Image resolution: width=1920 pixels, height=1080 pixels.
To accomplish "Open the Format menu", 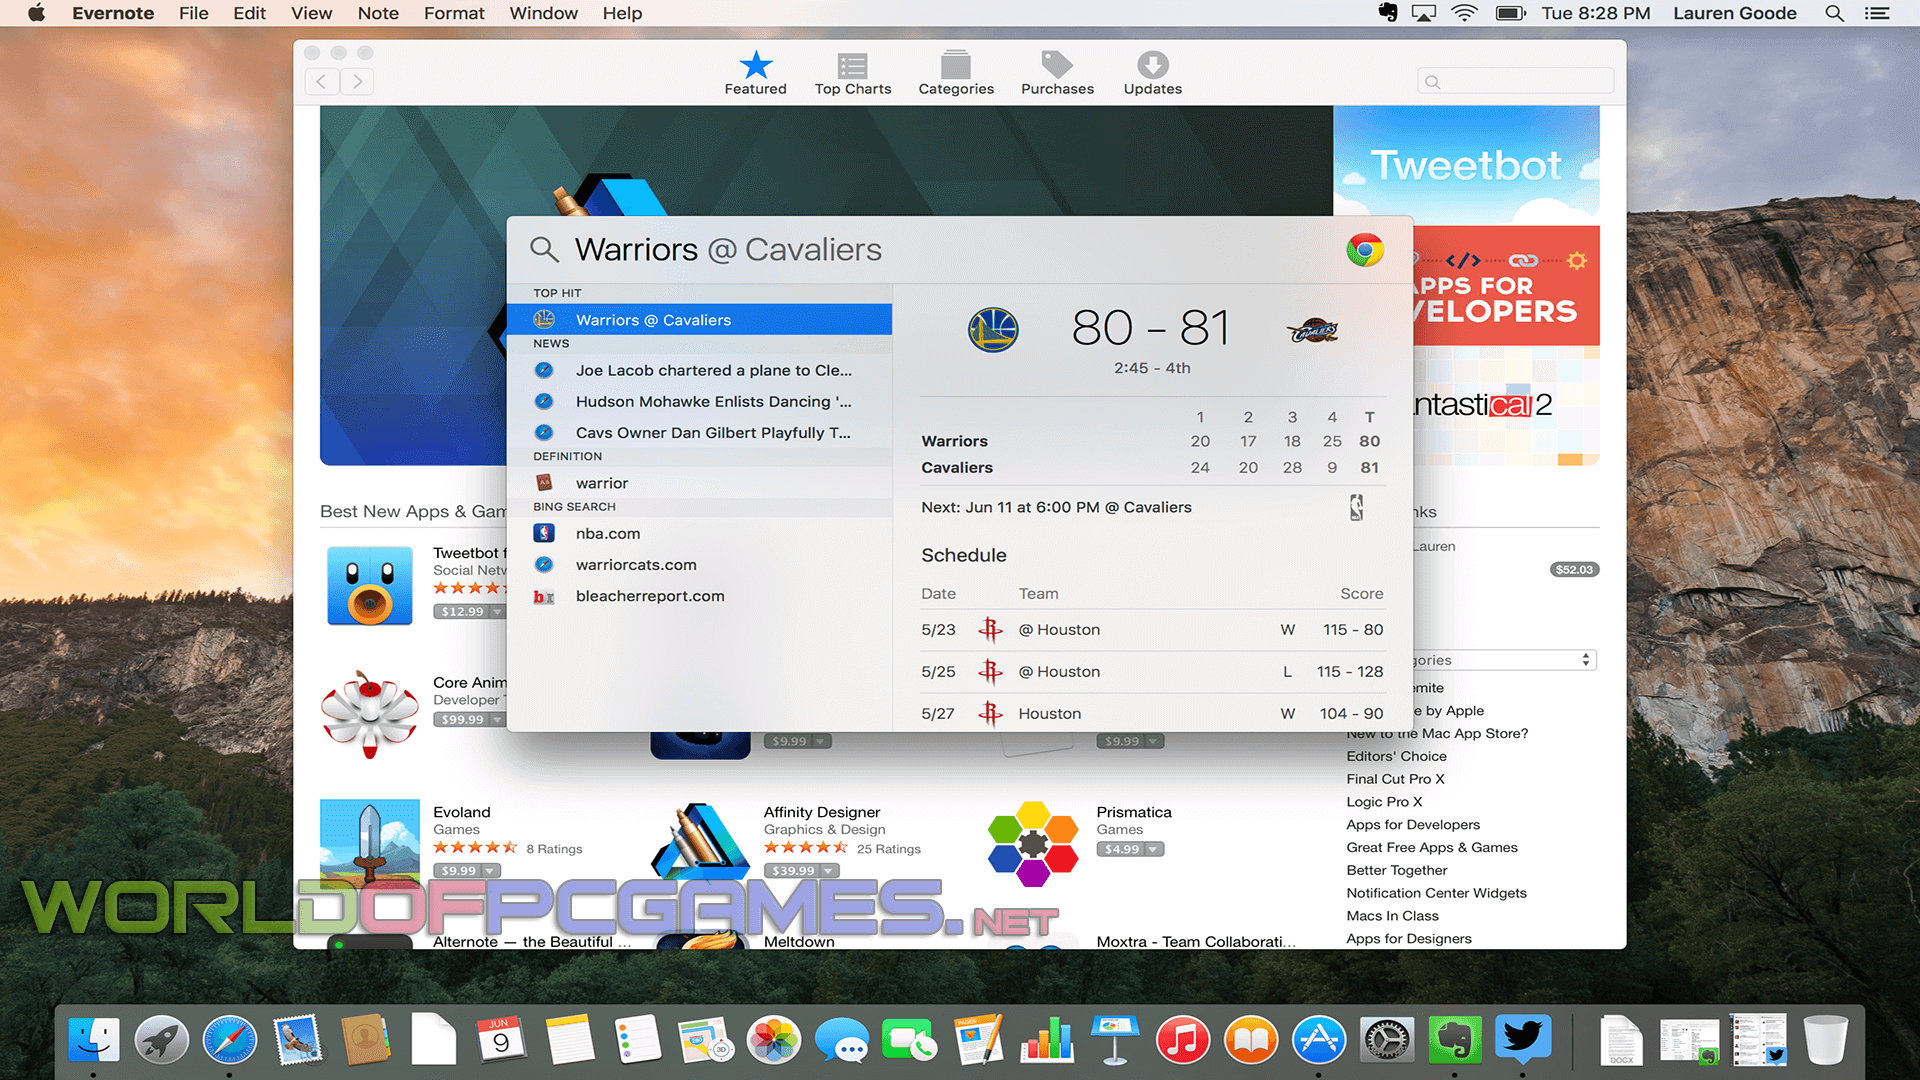I will point(453,13).
